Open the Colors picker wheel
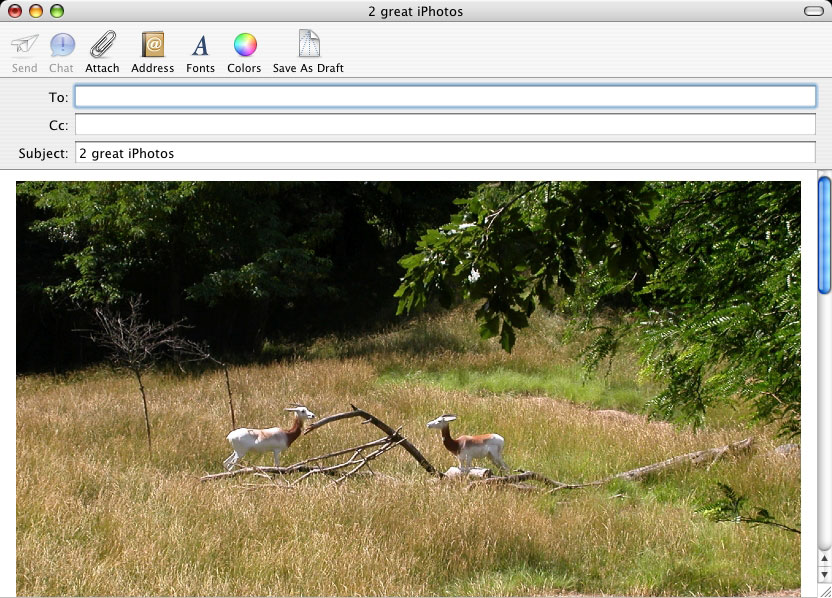The image size is (832, 598). coord(244,46)
